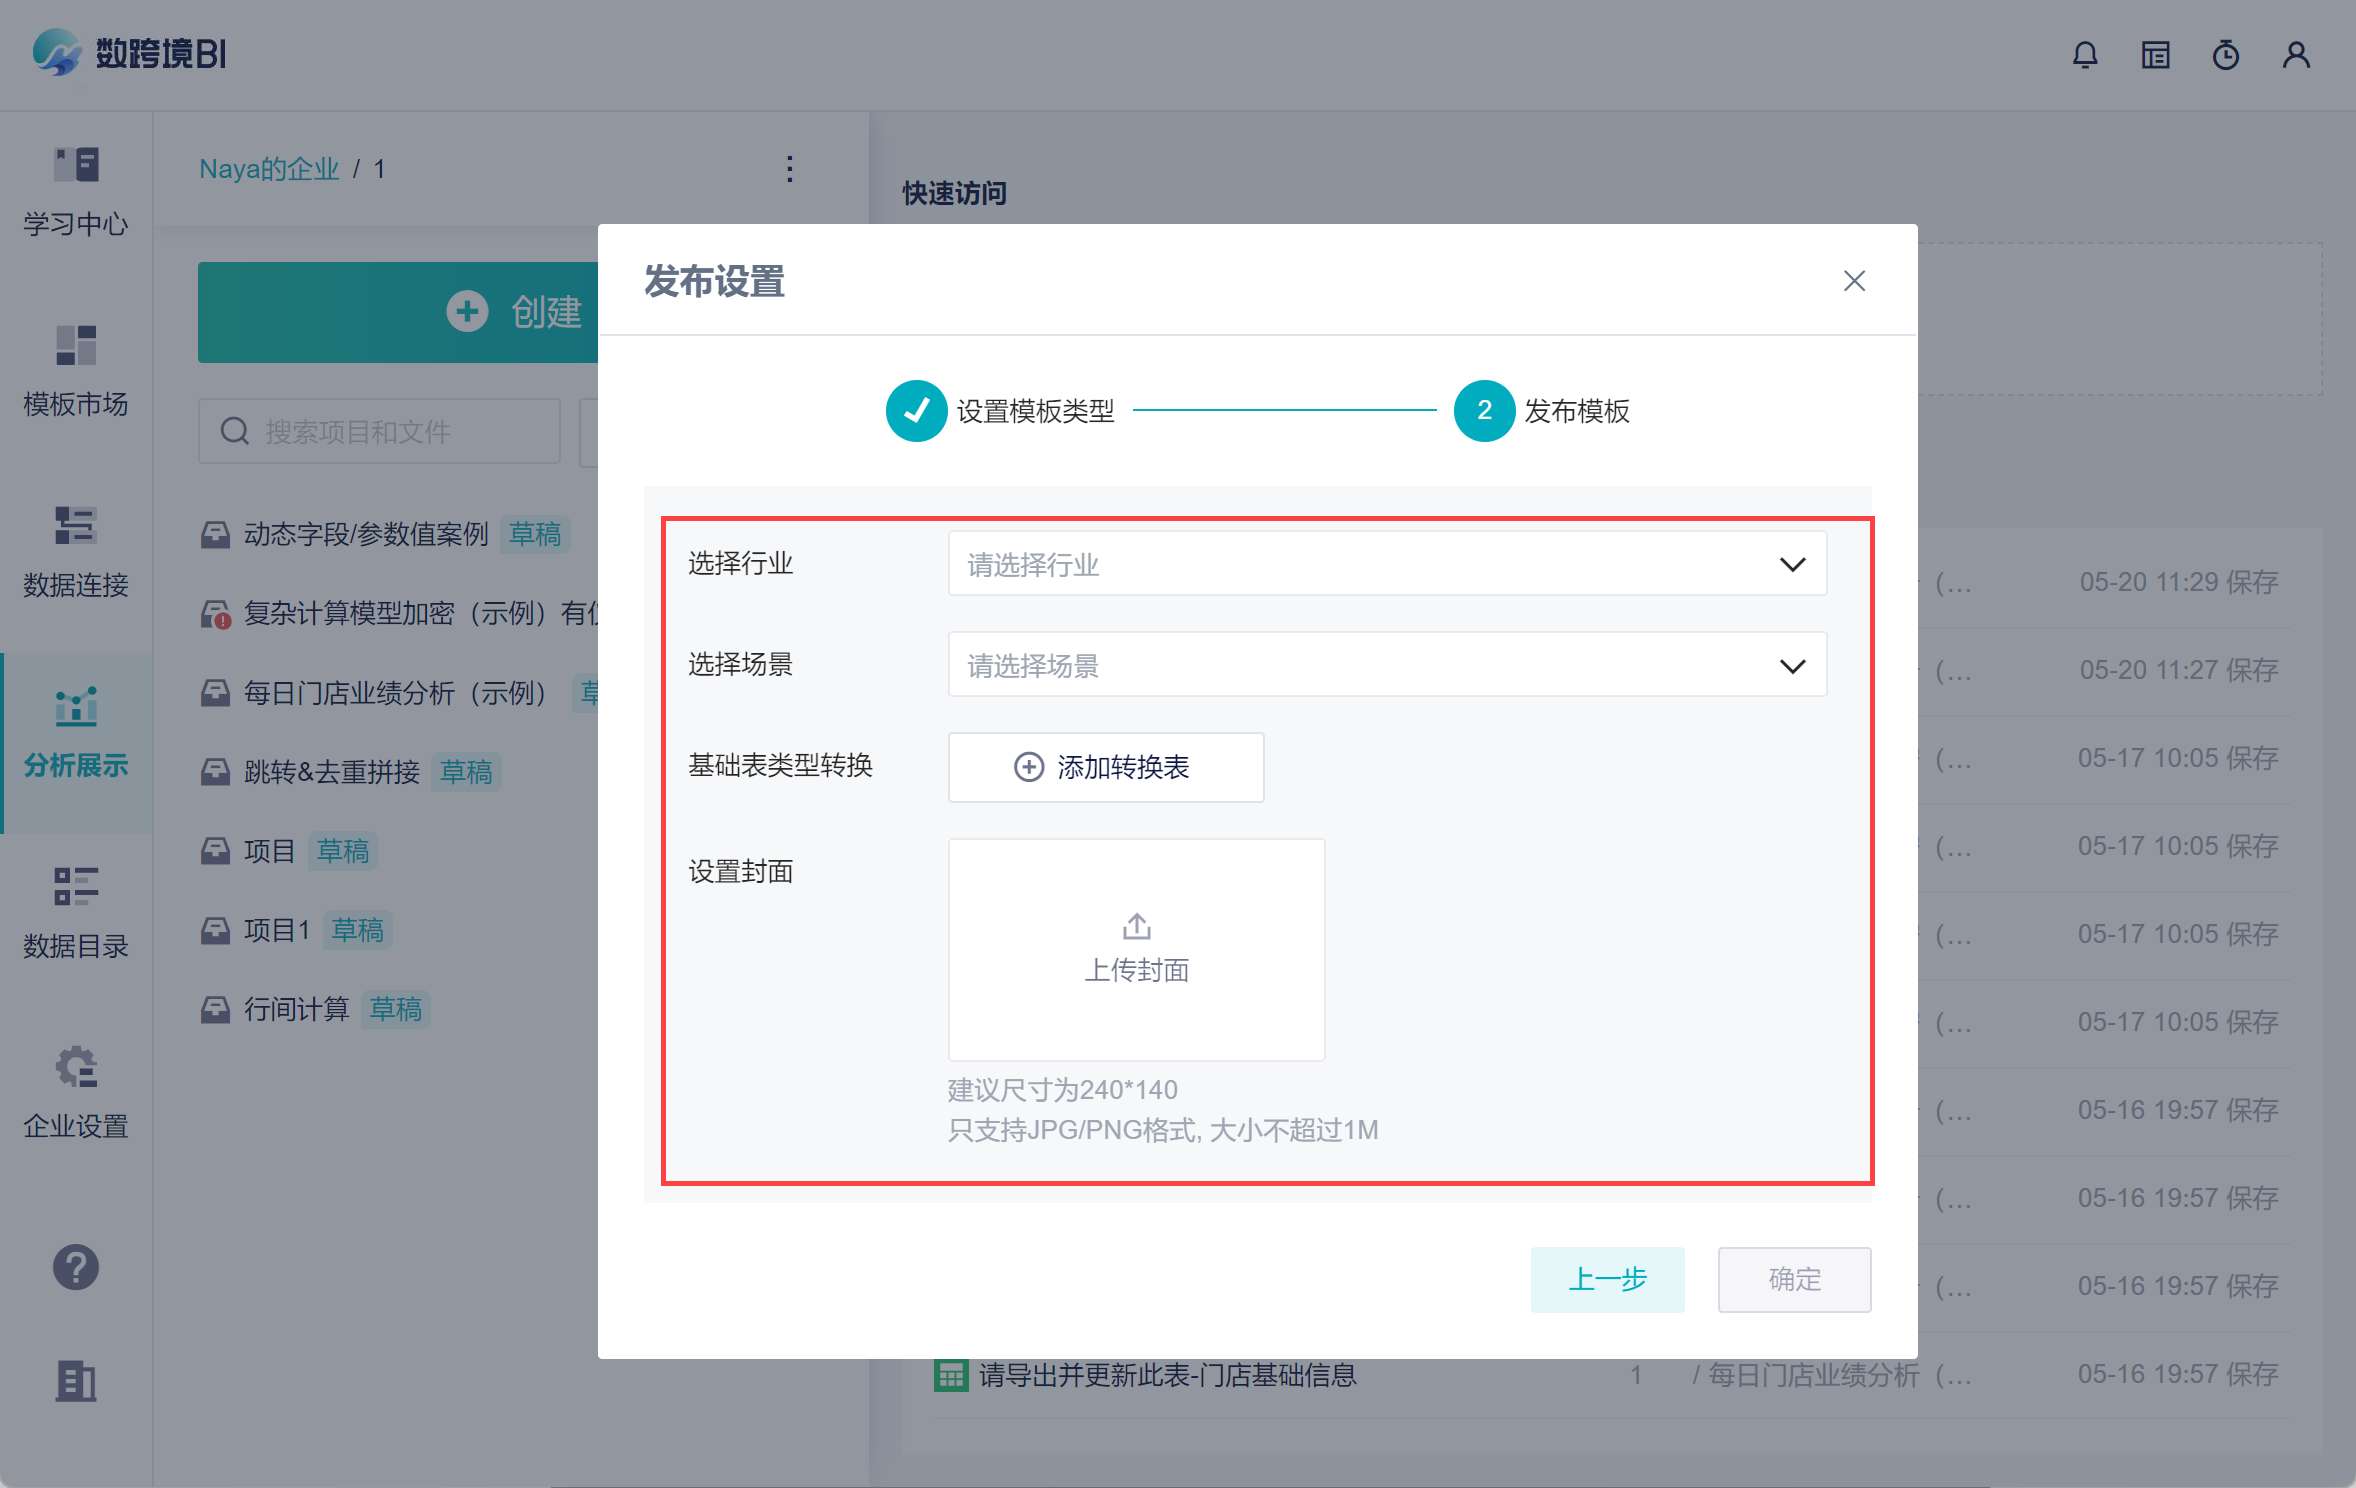Viewport: 2356px width, 1488px height.
Task: Open 数据连接 in sidebar
Action: click(76, 551)
